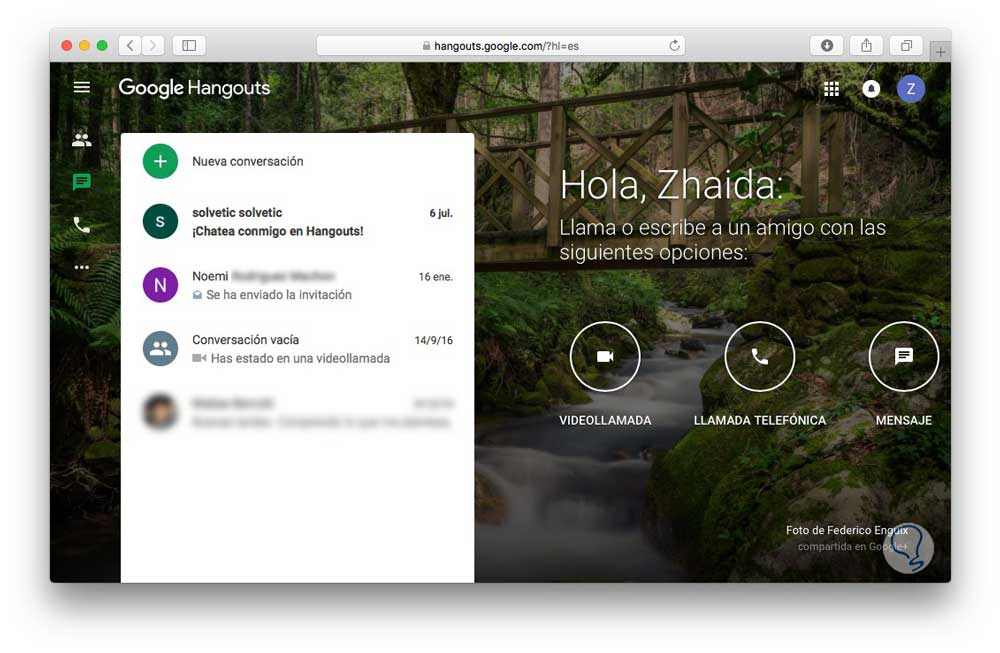
Task: Click the 16 ene. date
Action: click(x=436, y=277)
